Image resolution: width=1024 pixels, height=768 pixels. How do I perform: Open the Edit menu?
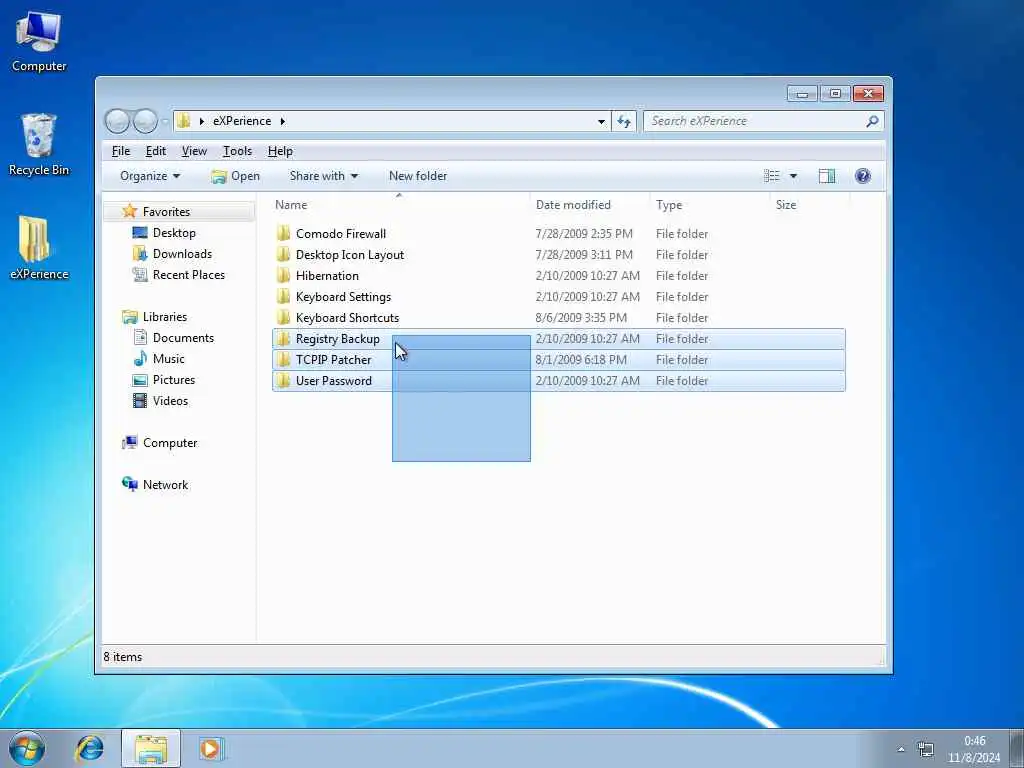(155, 151)
